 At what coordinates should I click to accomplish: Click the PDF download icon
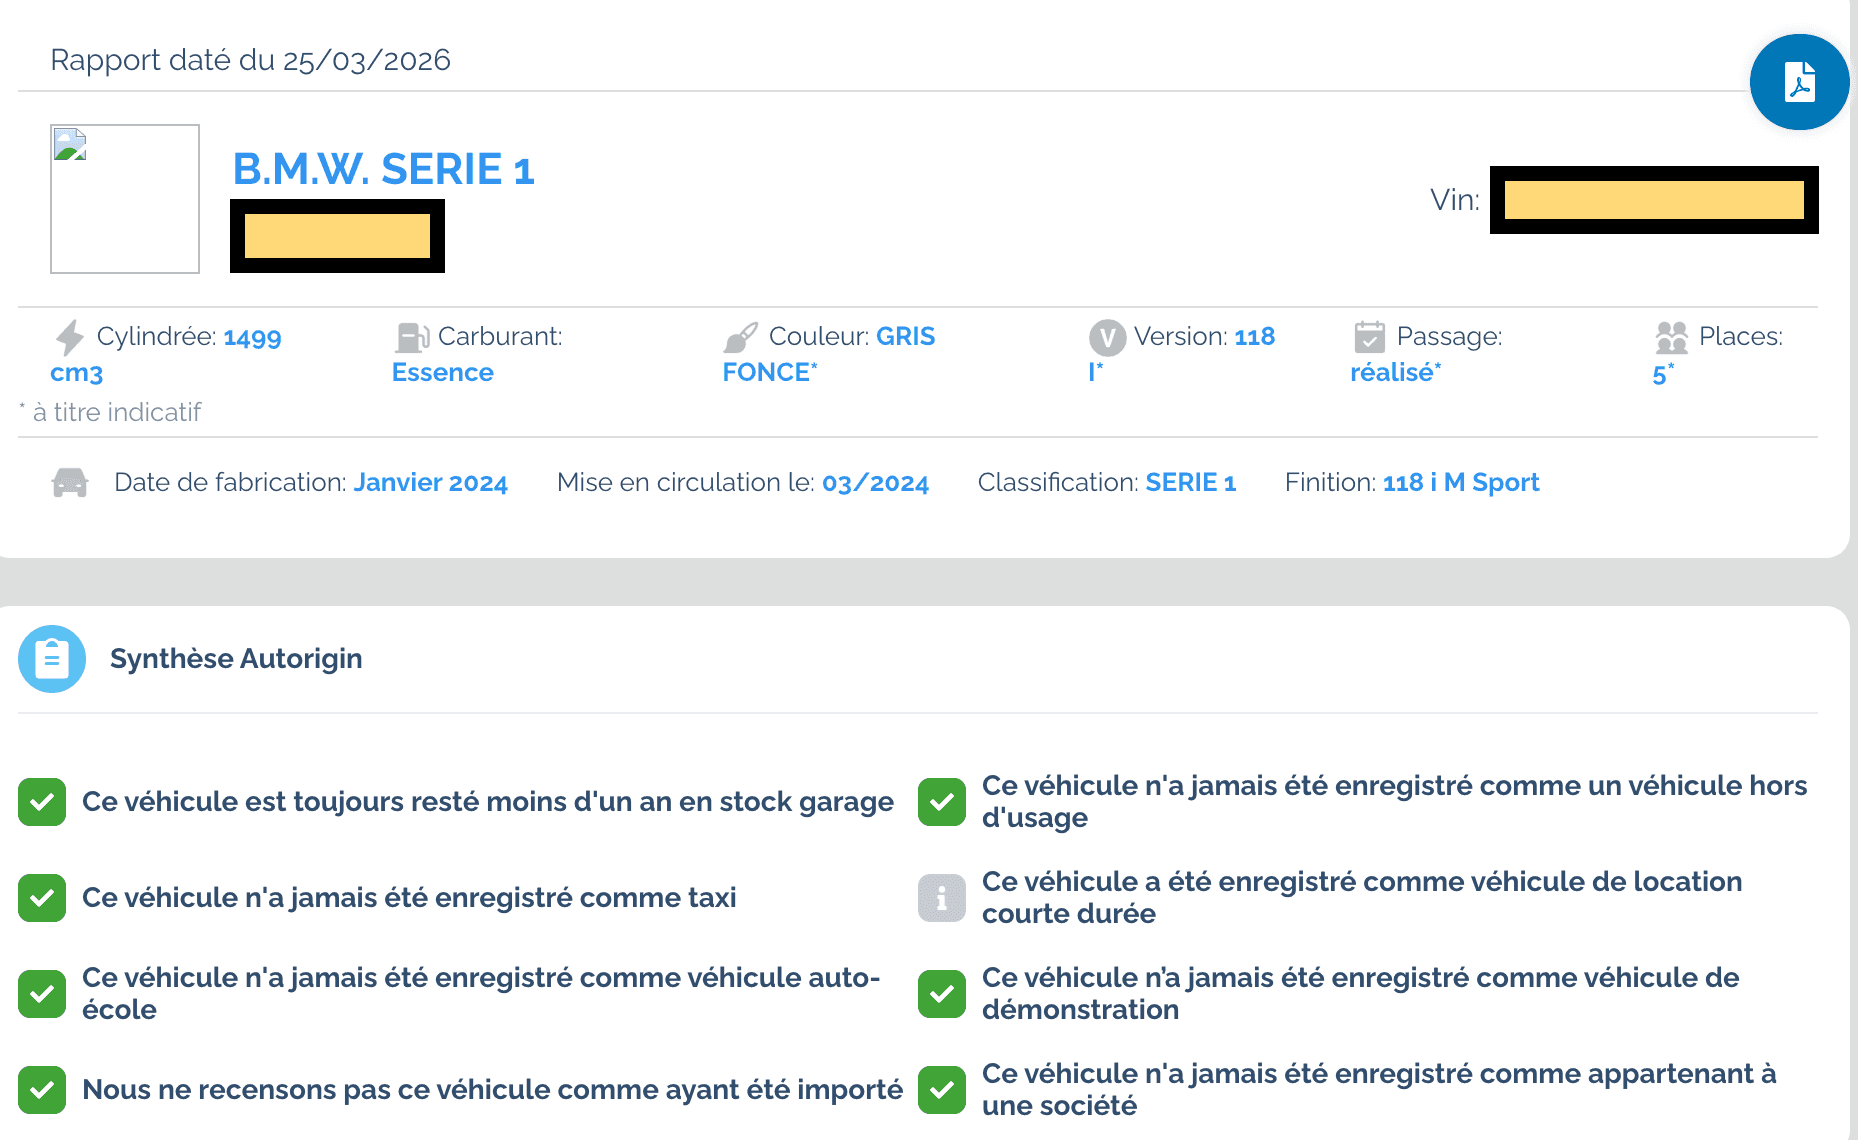[1798, 82]
